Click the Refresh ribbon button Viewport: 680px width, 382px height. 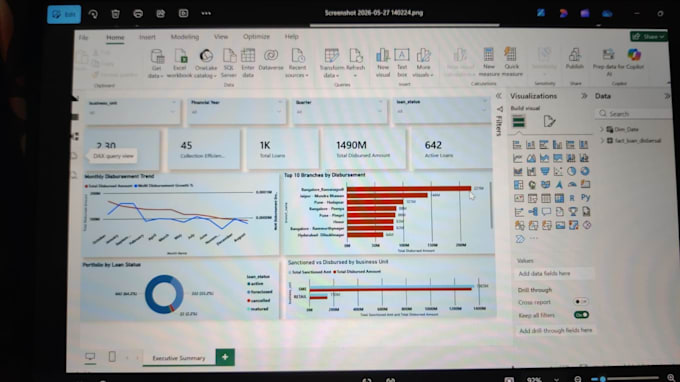coord(356,63)
